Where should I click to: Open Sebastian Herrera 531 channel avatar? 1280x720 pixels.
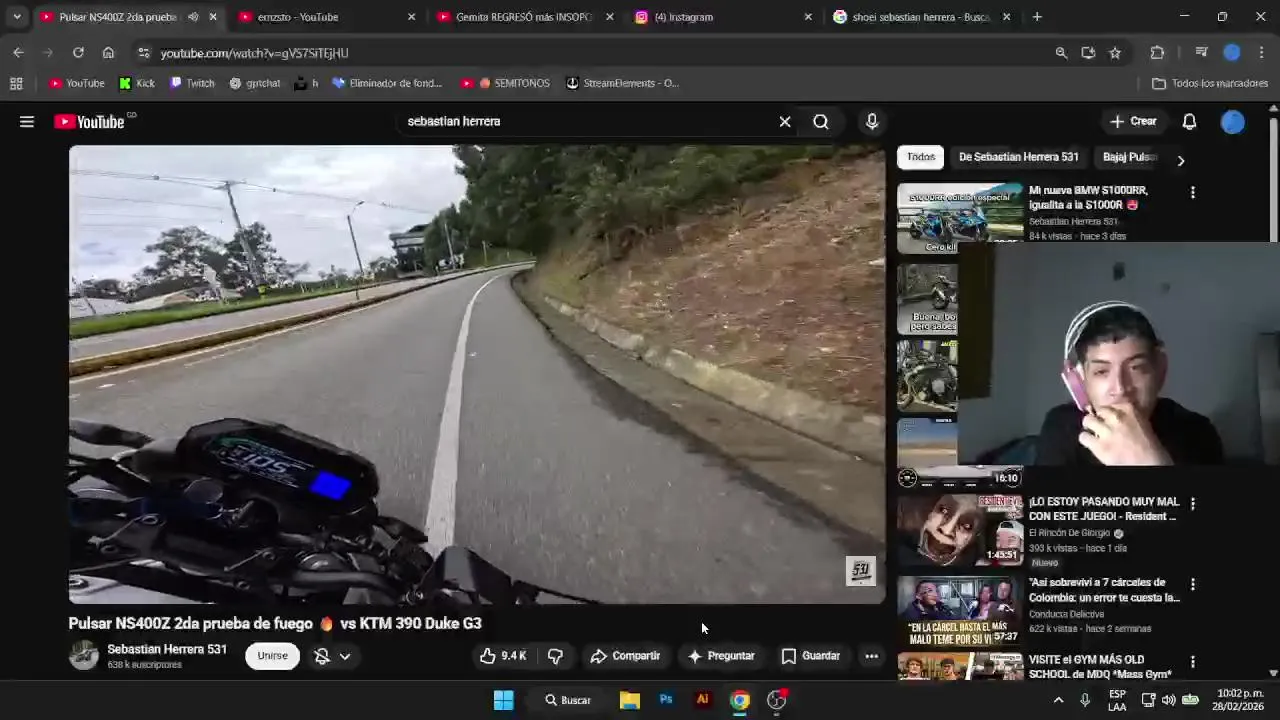click(84, 655)
